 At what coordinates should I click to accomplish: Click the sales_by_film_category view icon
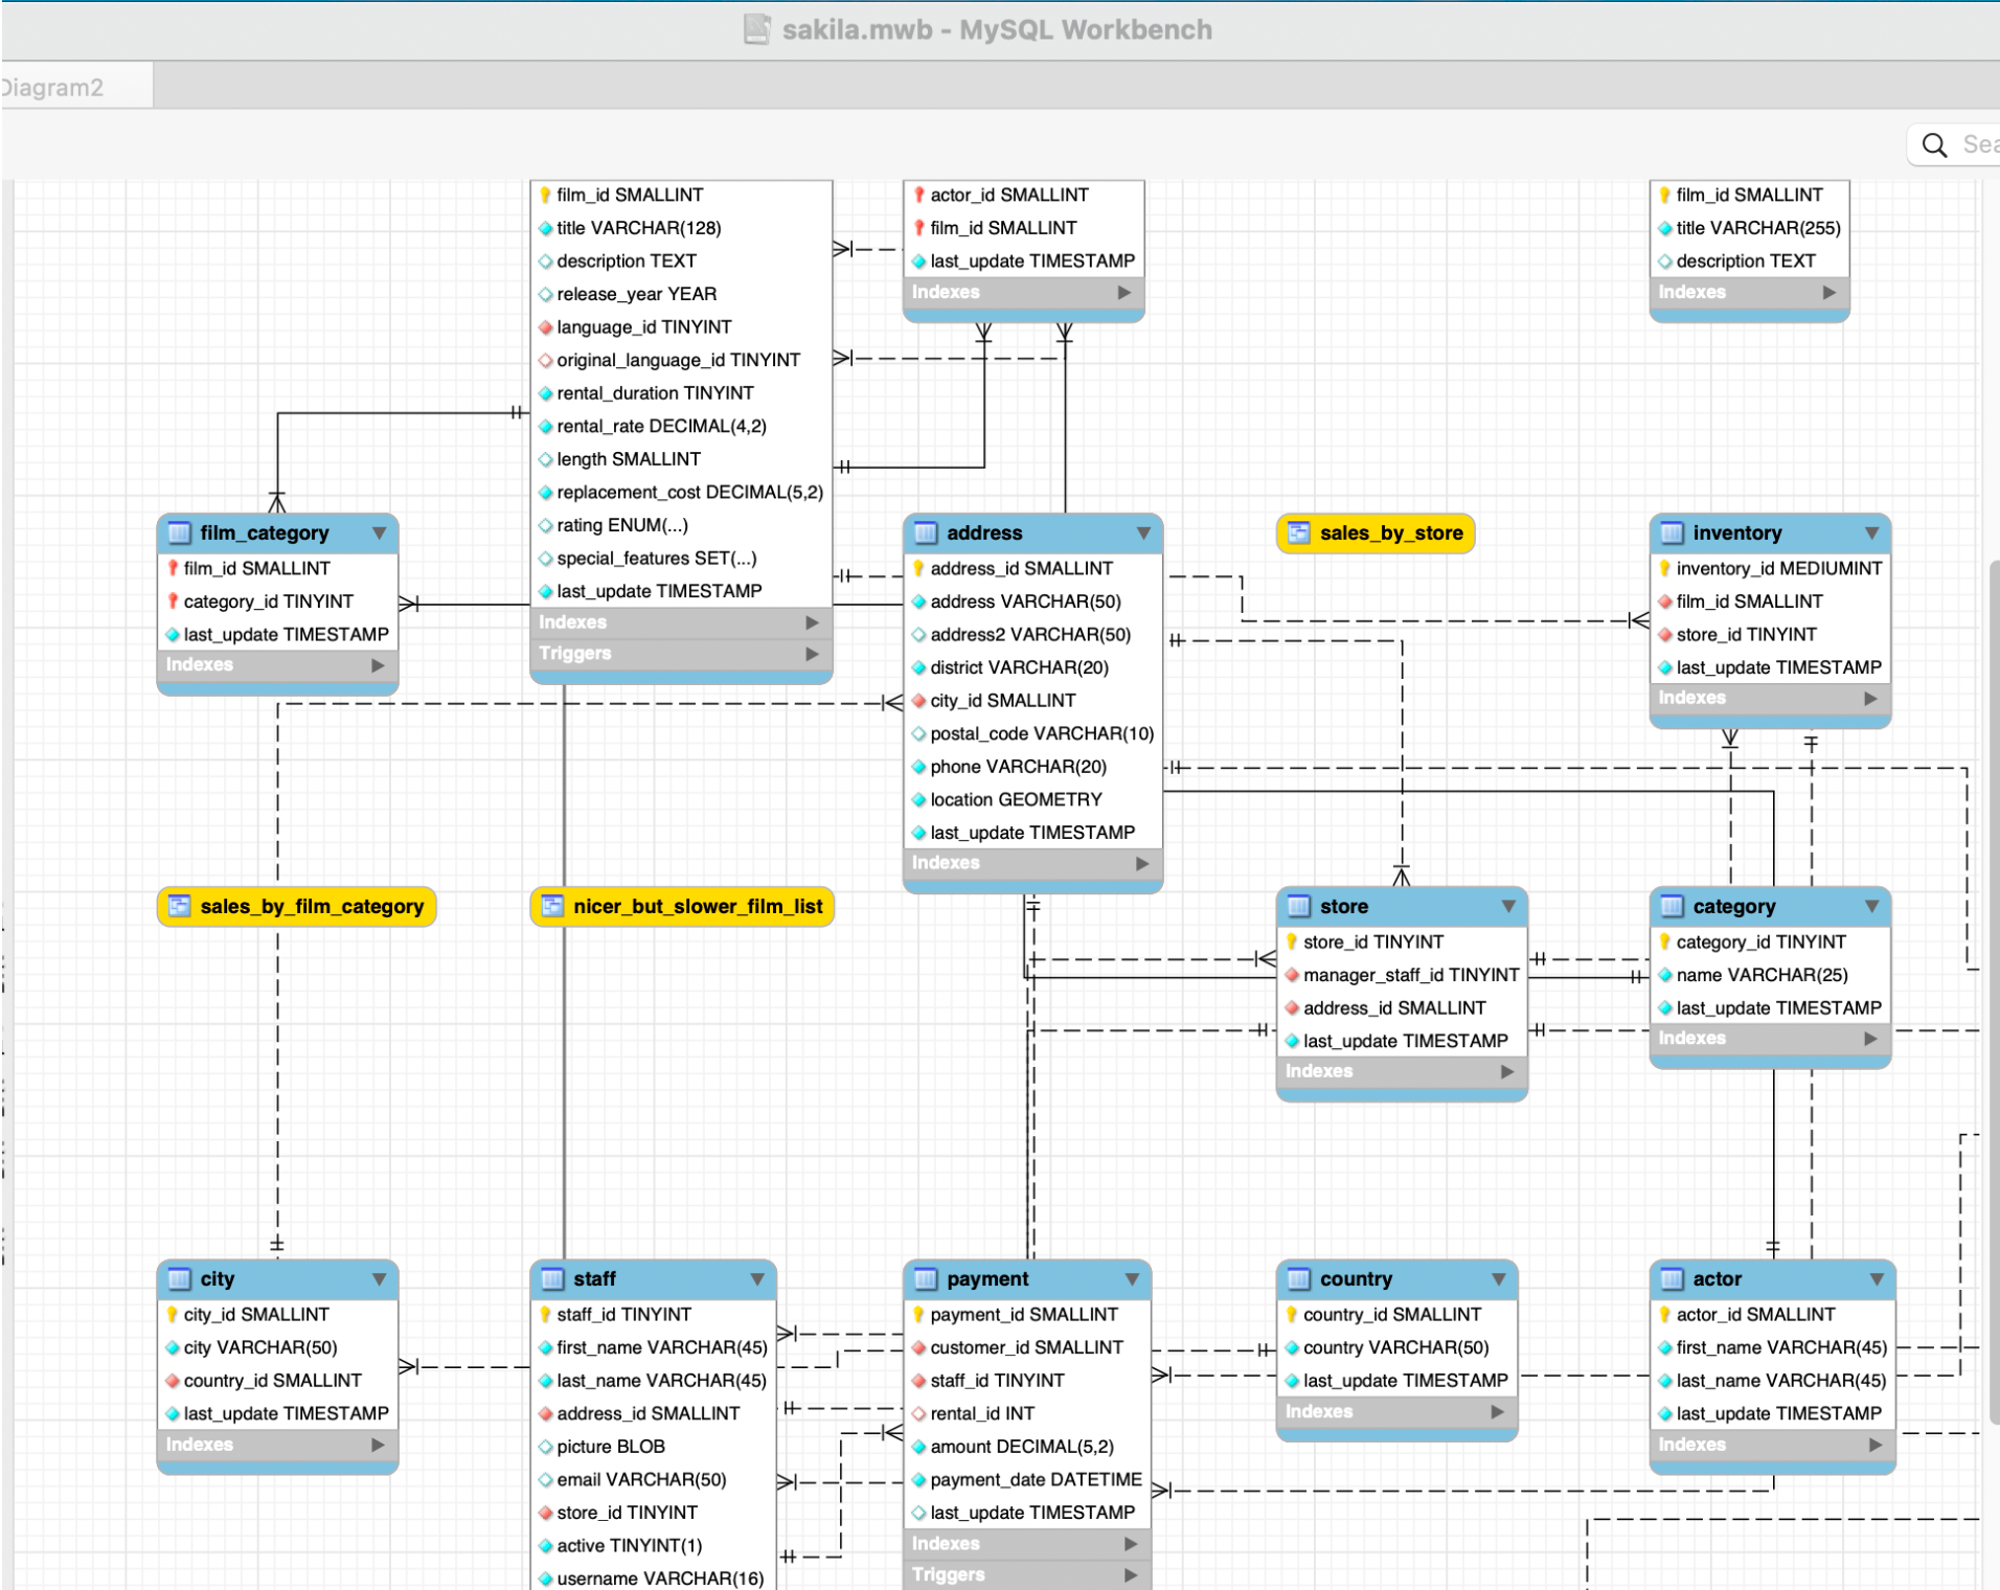coord(180,906)
